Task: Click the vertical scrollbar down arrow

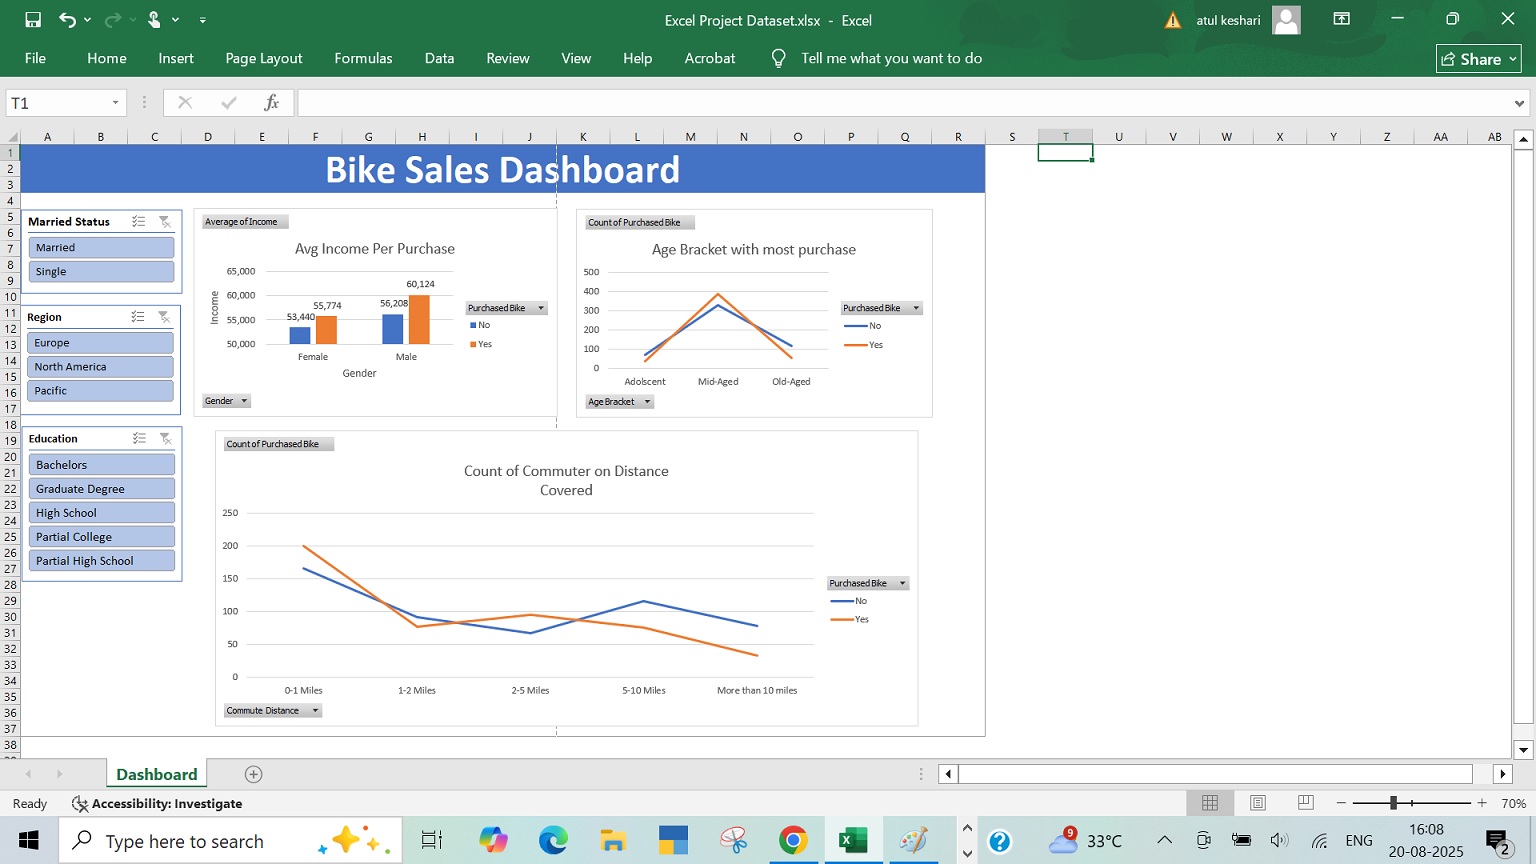Action: tap(1523, 750)
